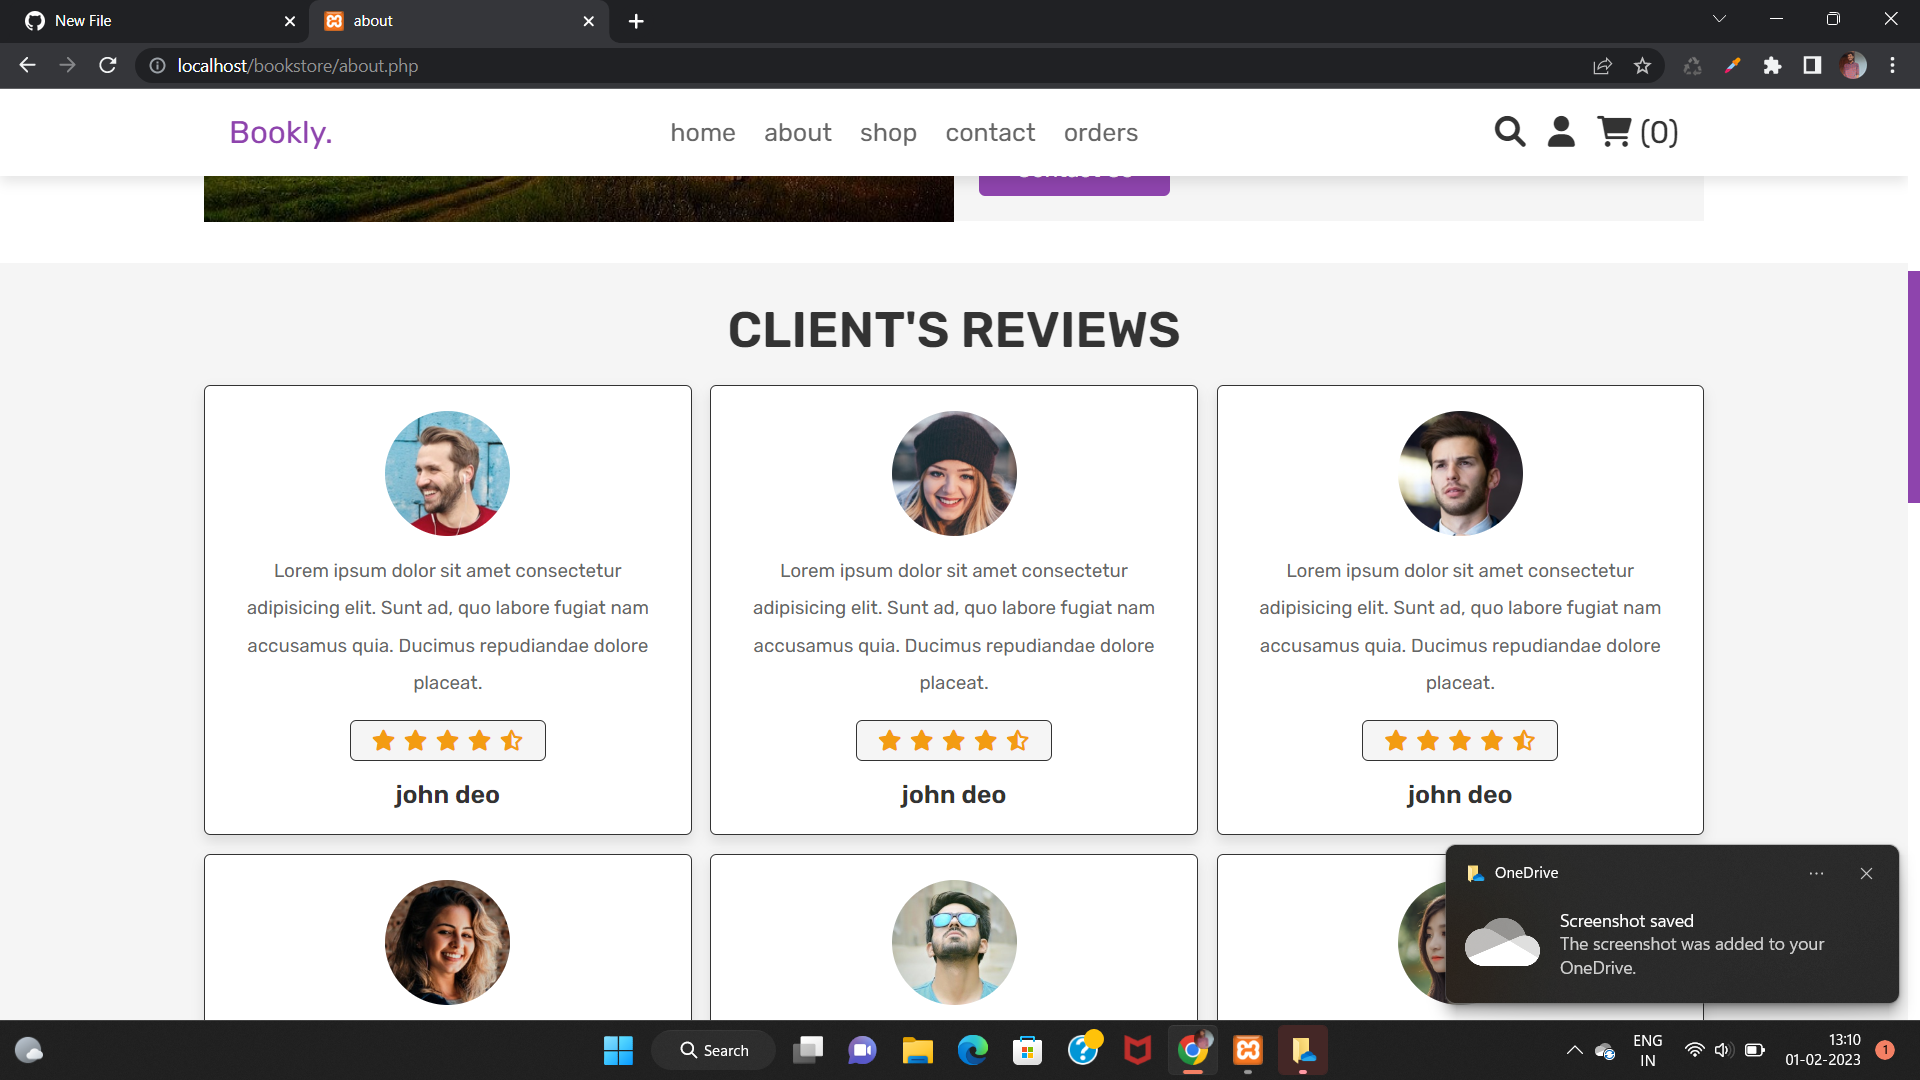
Task: Open the about navigation link
Action: pyautogui.click(x=798, y=132)
